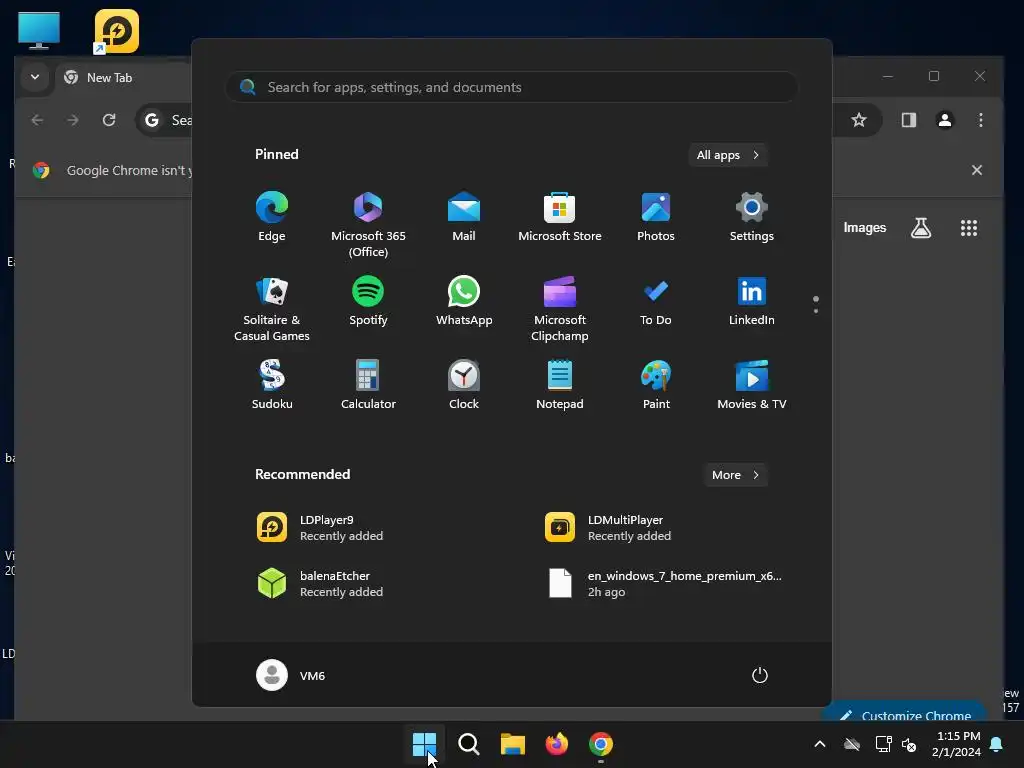
Task: Open Chrome three-dot menu
Action: [980, 120]
